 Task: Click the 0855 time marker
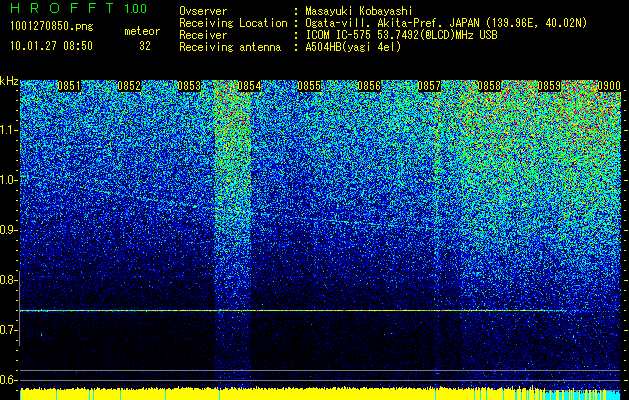[309, 86]
